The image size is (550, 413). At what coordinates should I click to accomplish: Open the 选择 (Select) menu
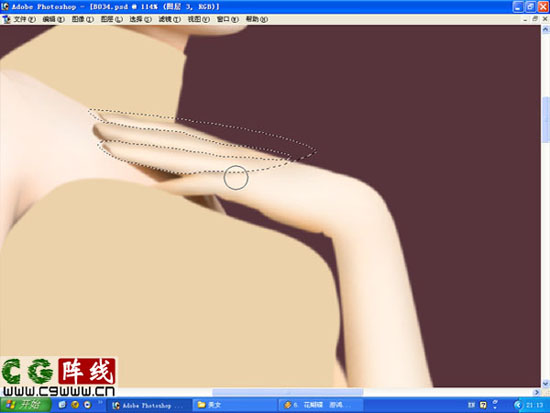point(140,19)
